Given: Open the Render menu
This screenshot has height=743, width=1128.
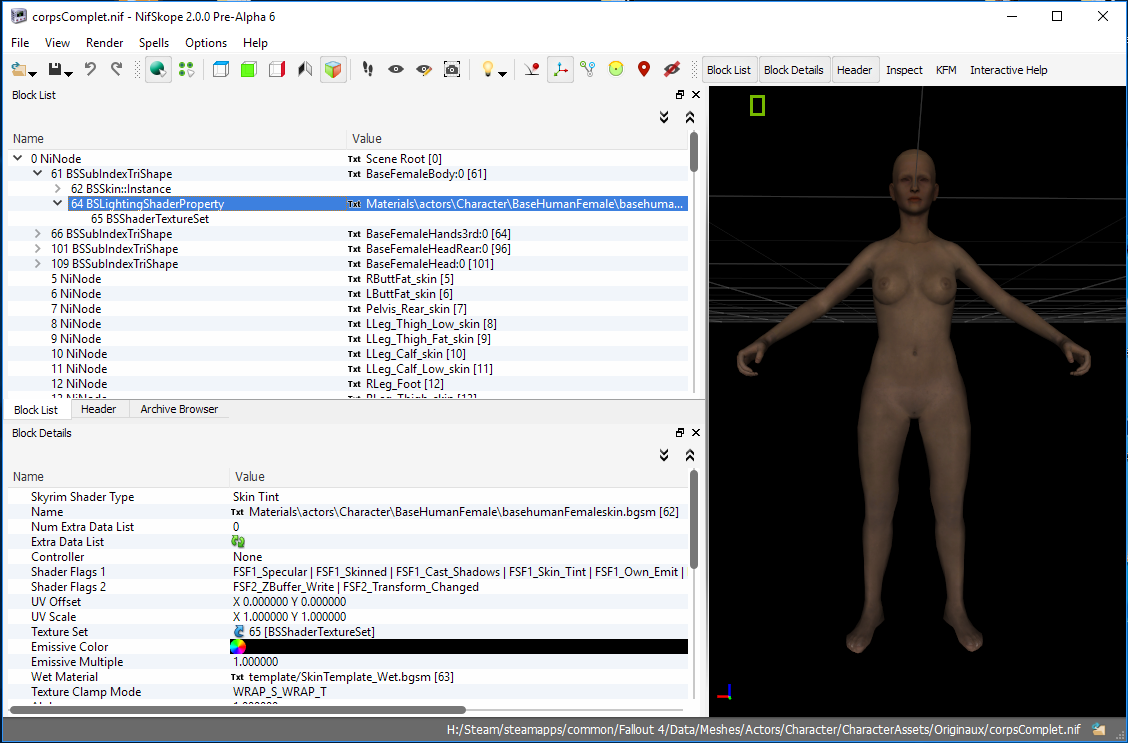Looking at the screenshot, I should tap(105, 43).
